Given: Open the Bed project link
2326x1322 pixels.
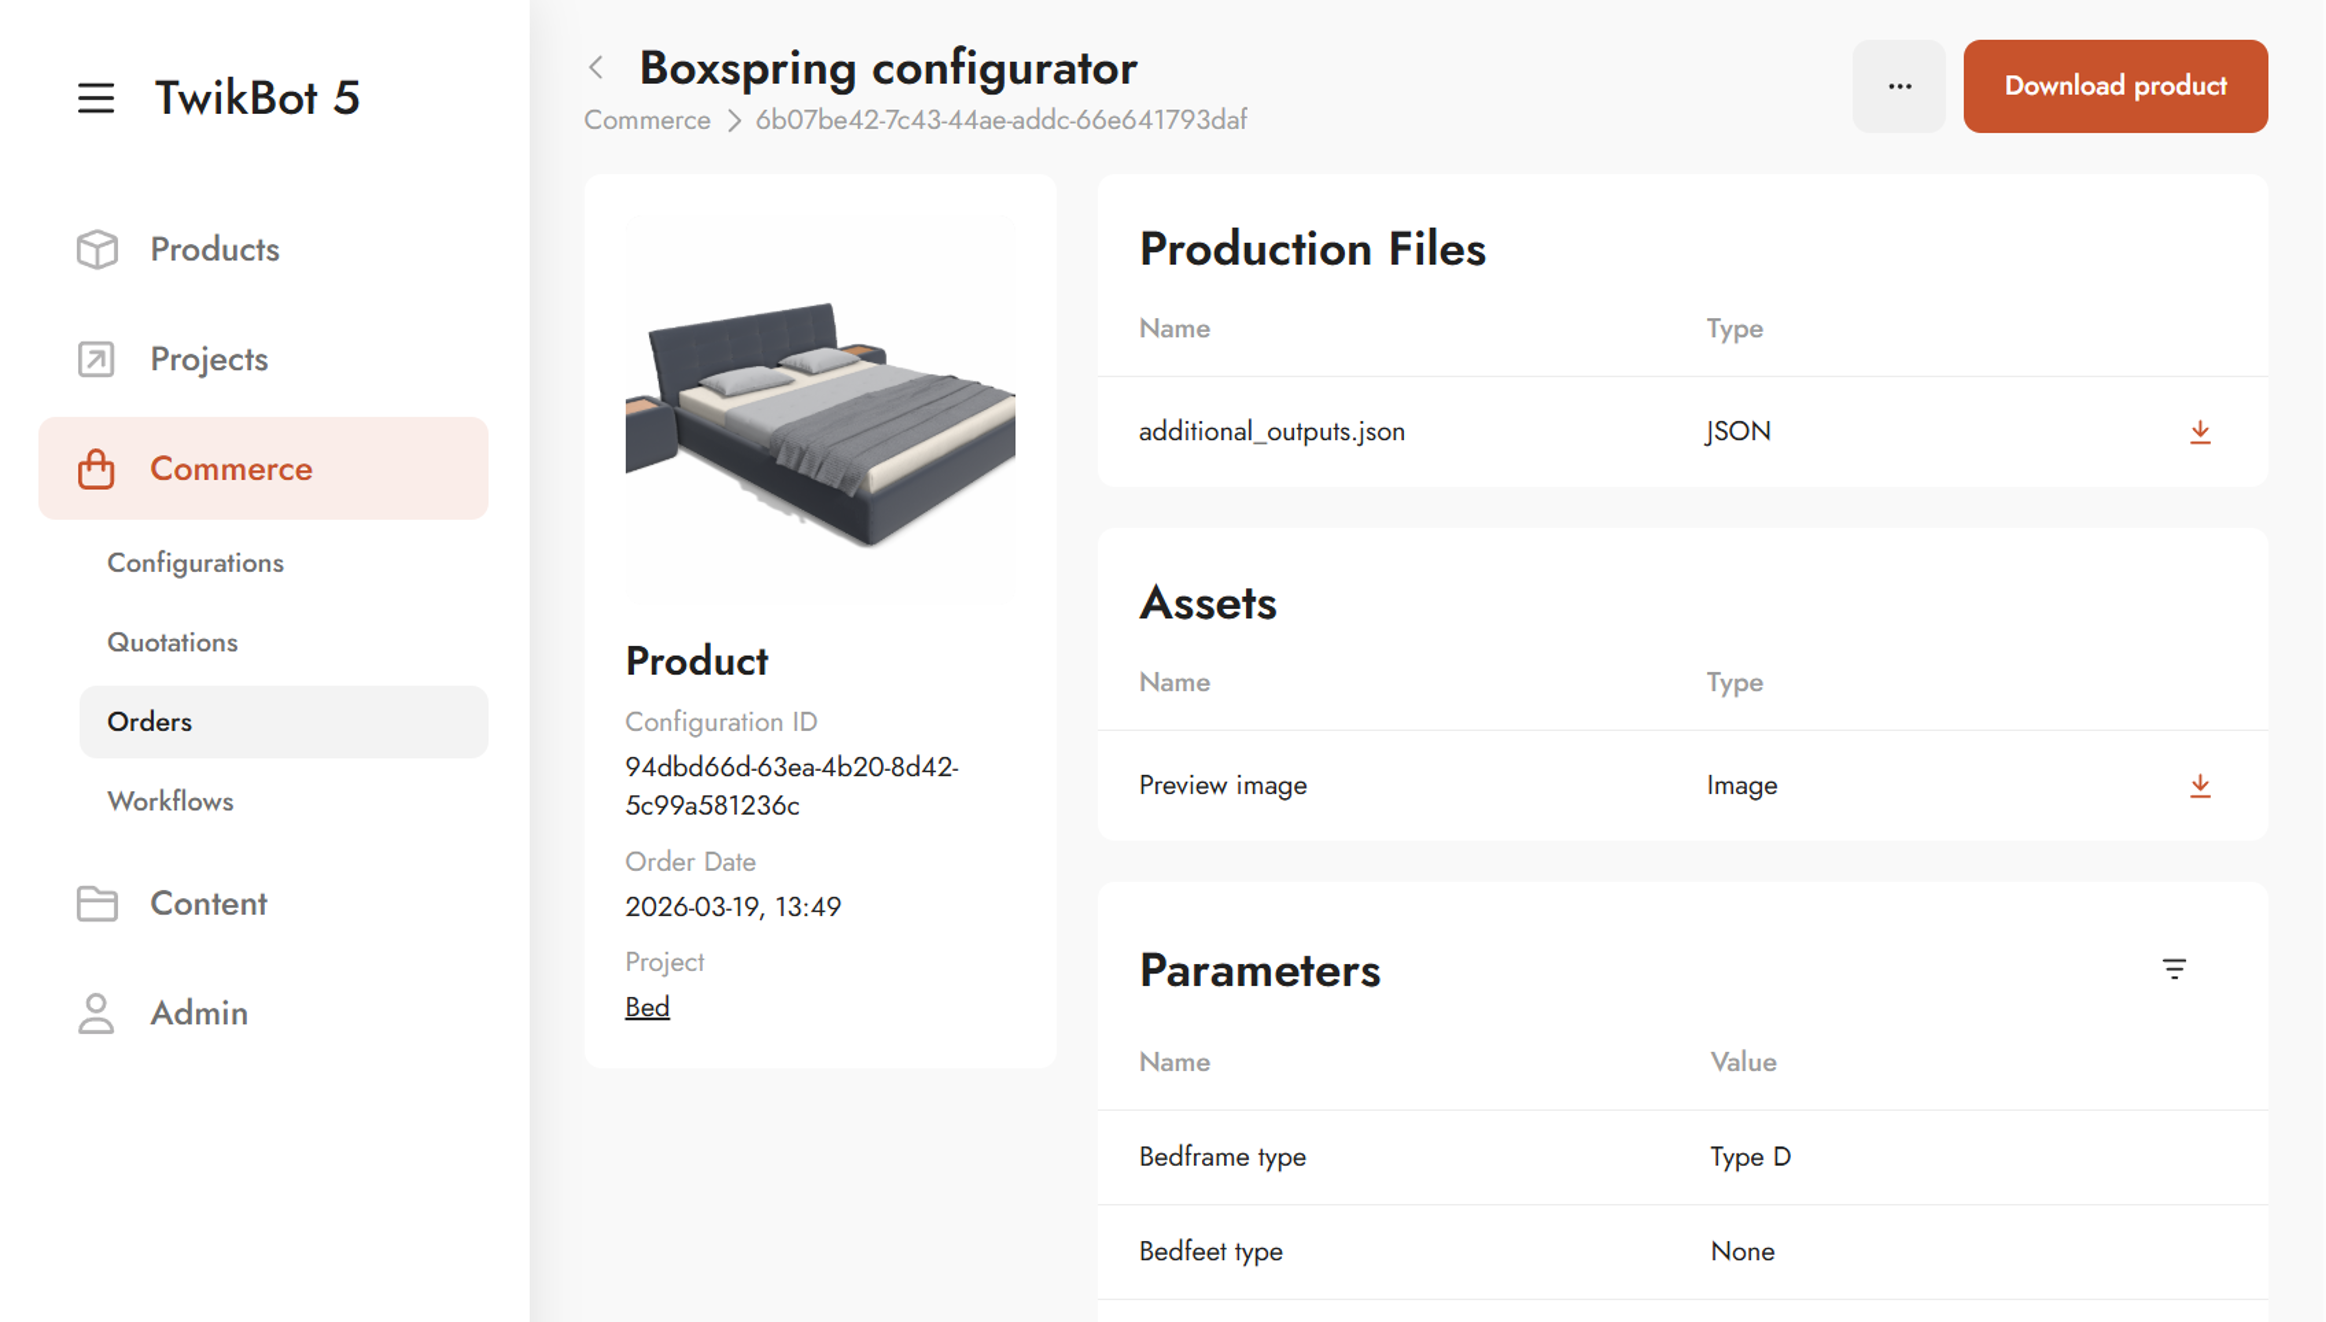Looking at the screenshot, I should [647, 1007].
